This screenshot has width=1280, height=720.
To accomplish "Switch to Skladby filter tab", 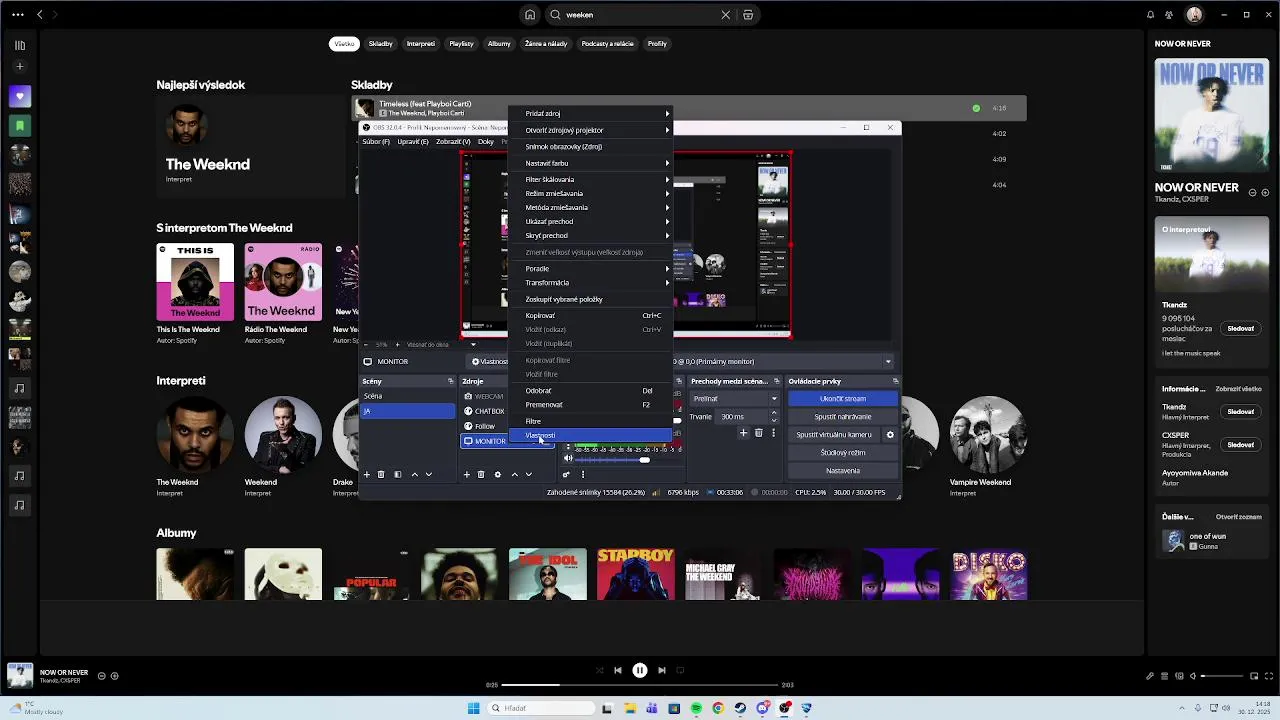I will pyautogui.click(x=381, y=44).
